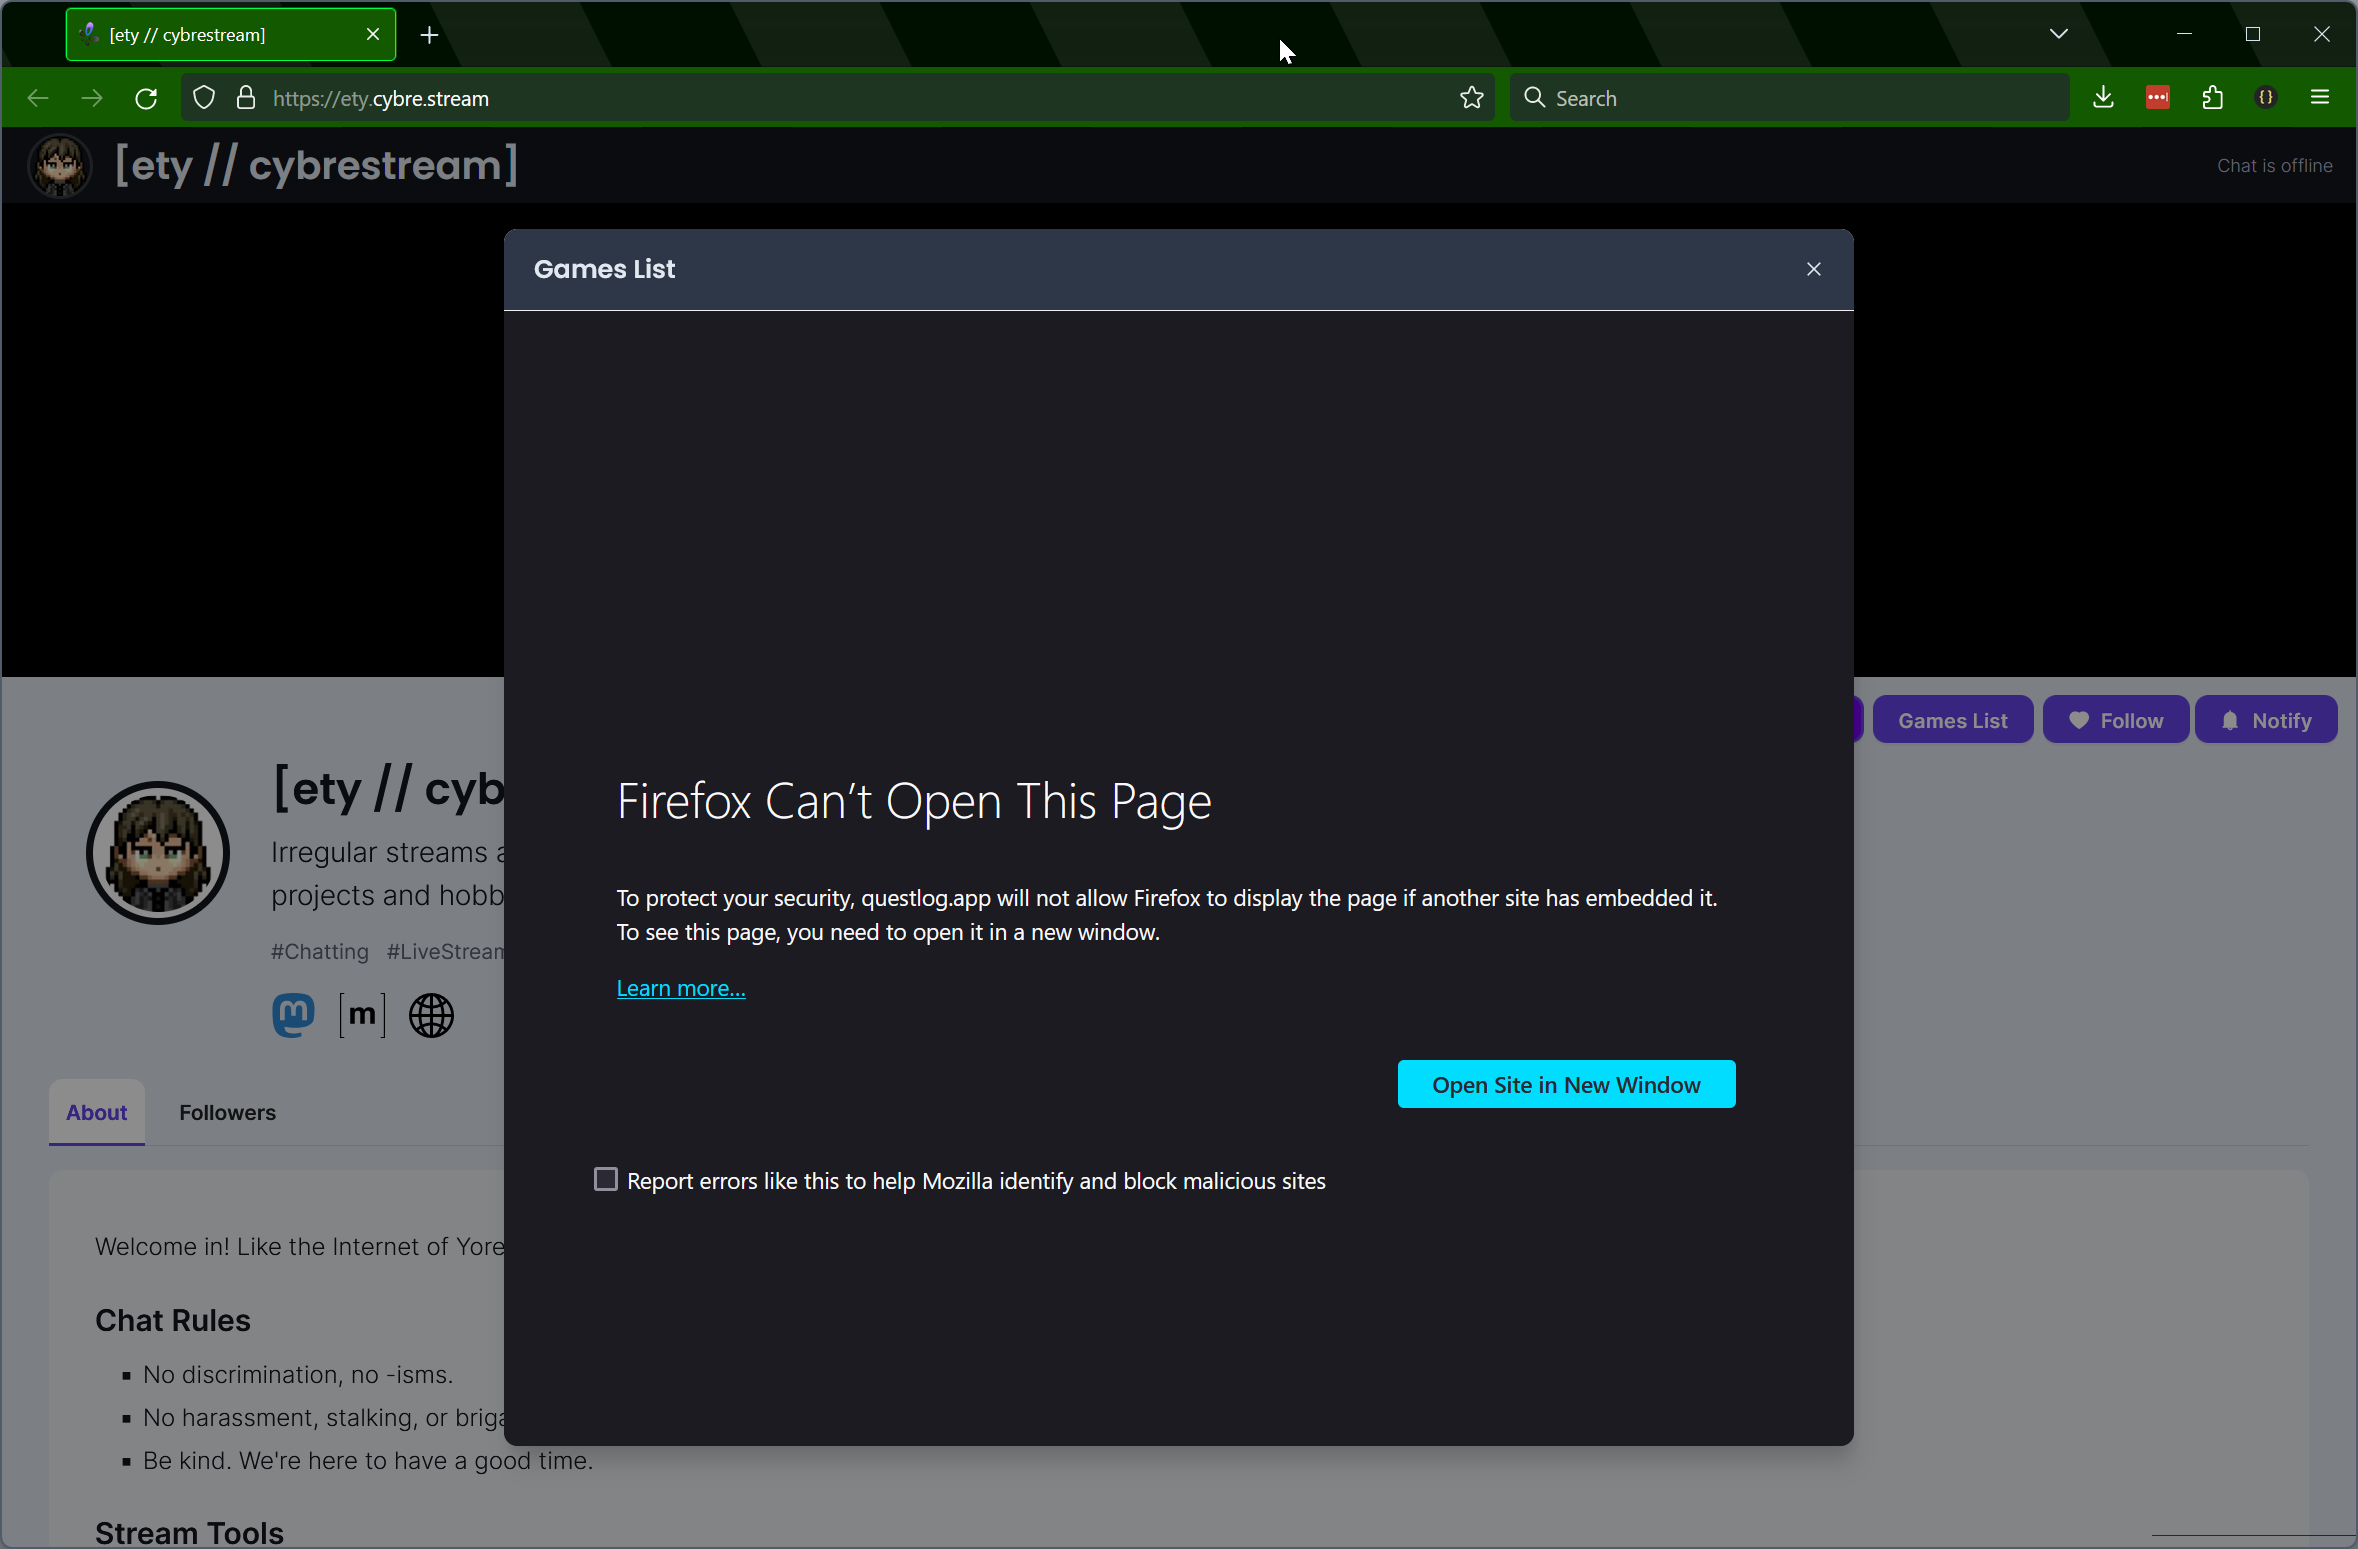Click the Firefox Search input field

click(1790, 98)
